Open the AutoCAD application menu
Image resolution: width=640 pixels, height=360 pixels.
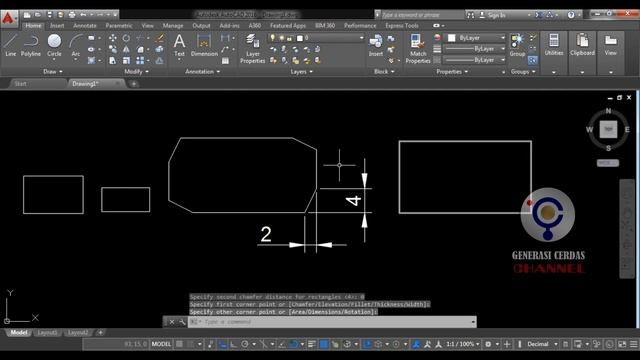click(9, 18)
